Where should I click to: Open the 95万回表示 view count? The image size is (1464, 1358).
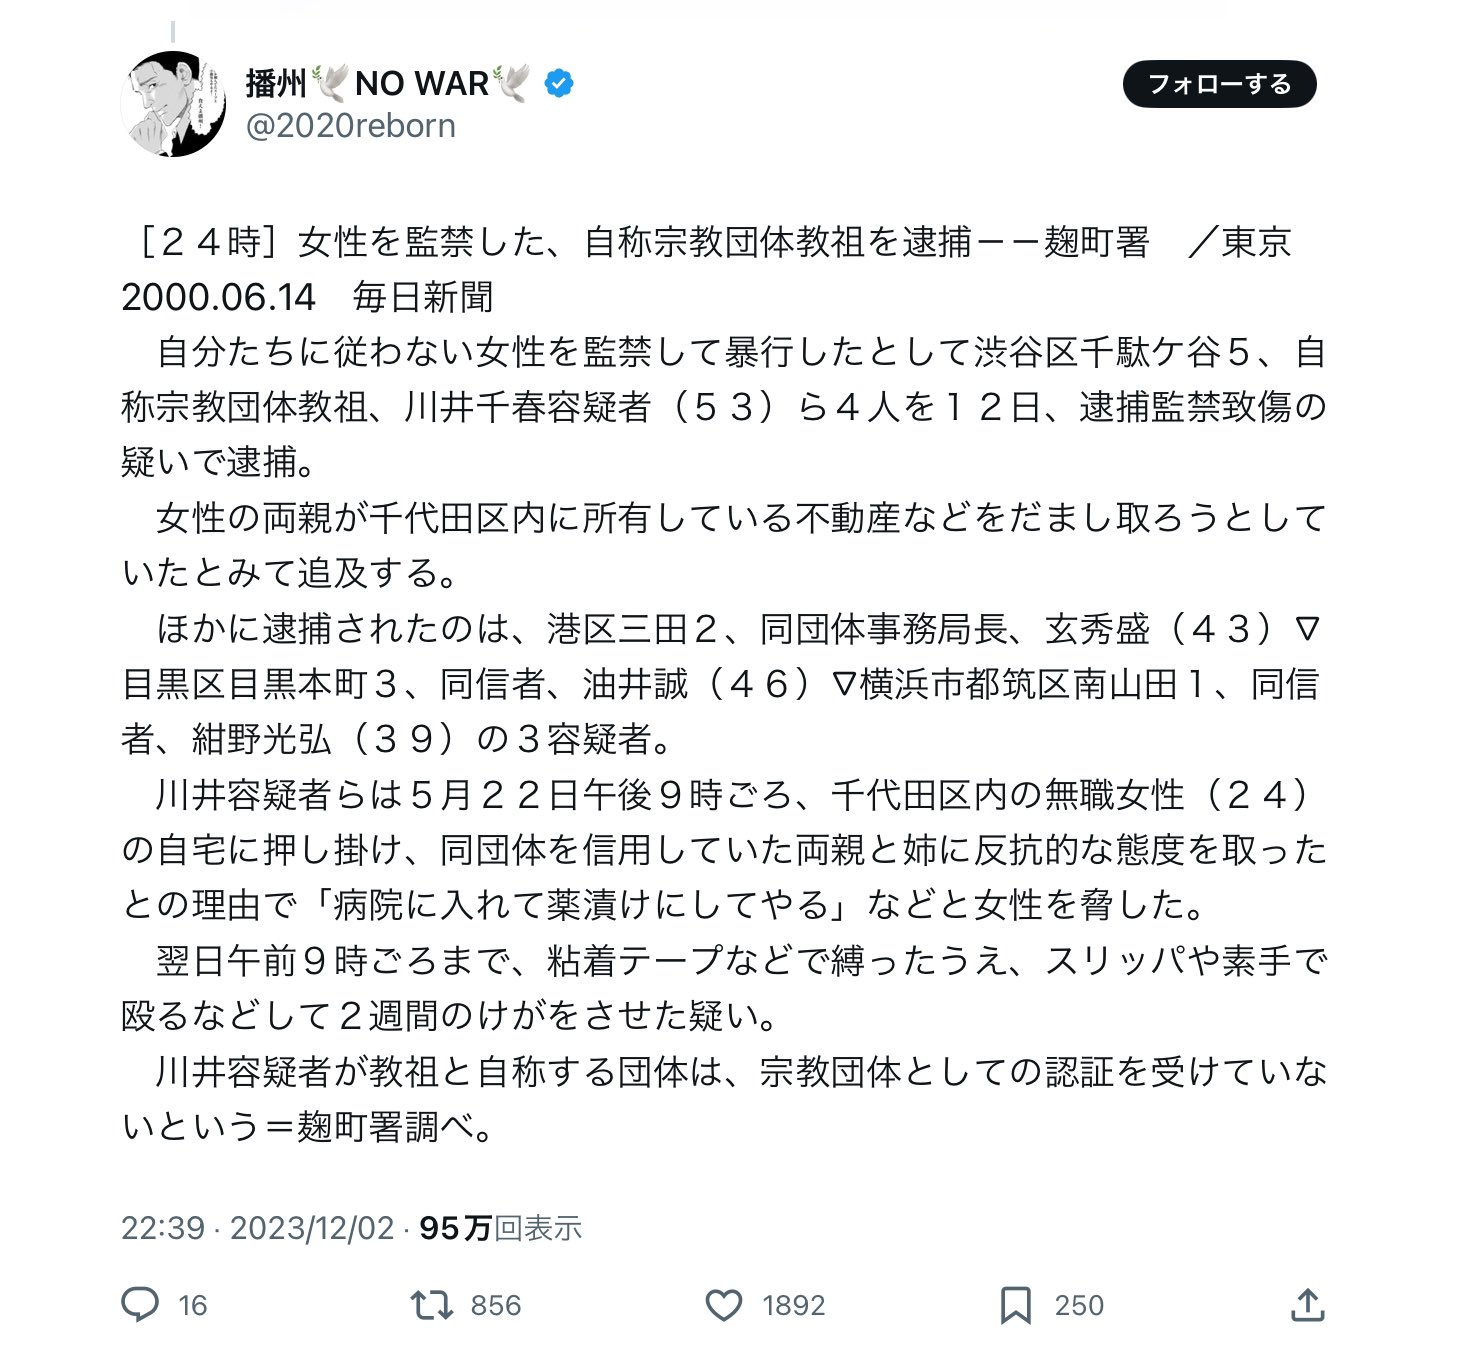point(500,1228)
